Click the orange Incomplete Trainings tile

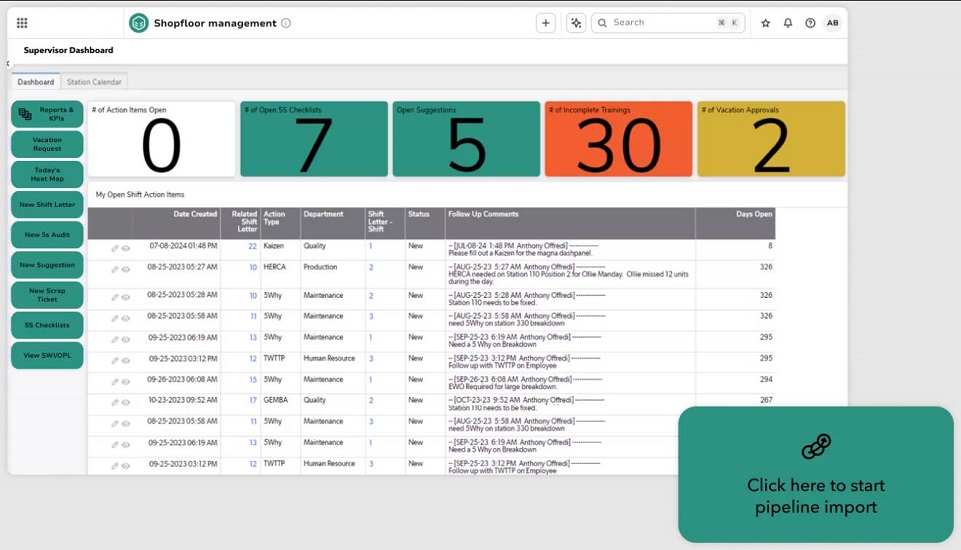(x=618, y=139)
